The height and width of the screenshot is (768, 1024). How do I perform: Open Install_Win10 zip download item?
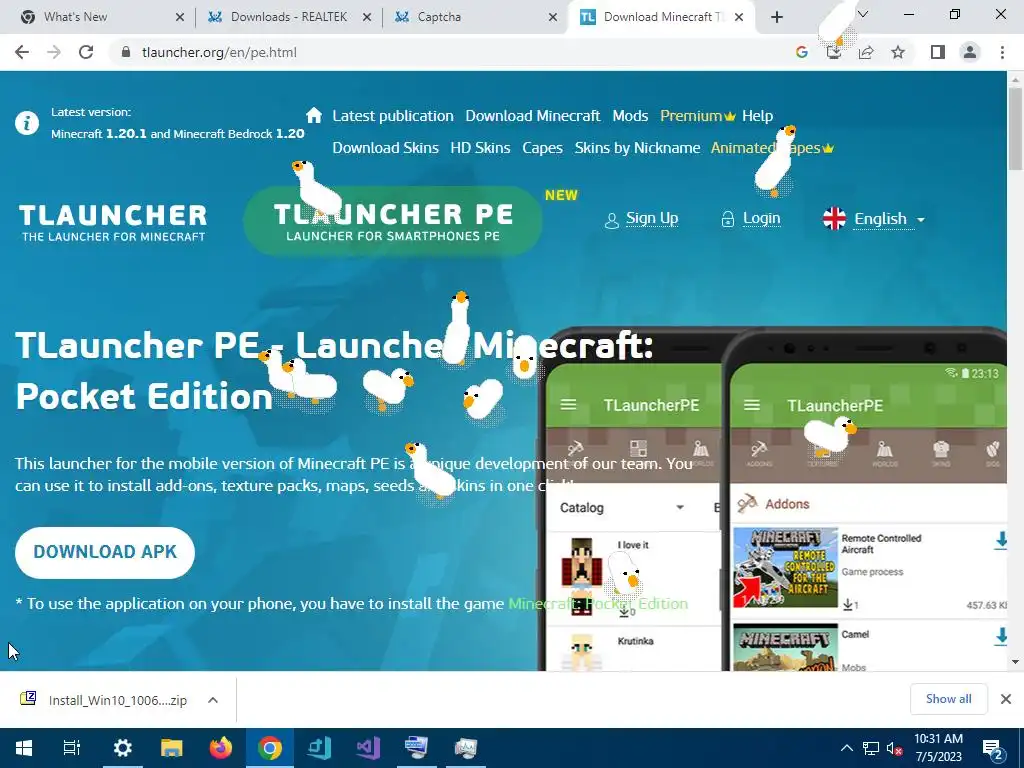coord(118,700)
